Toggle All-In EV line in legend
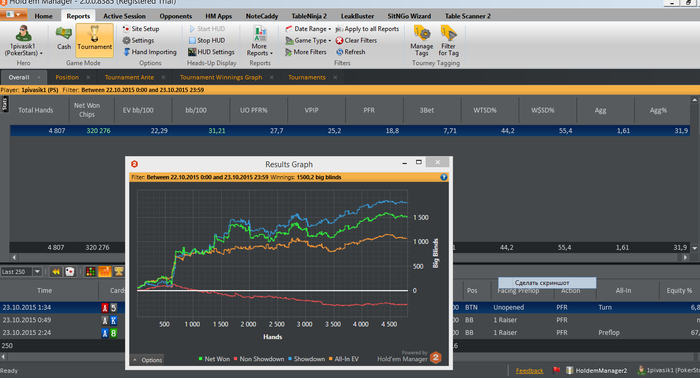Screen dimensions: 700x378 [343, 359]
